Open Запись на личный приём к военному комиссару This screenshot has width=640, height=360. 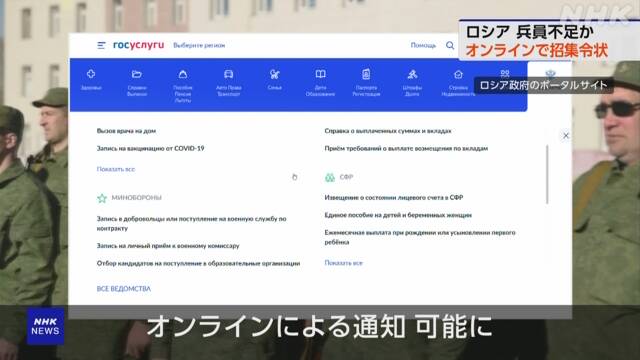click(x=168, y=246)
